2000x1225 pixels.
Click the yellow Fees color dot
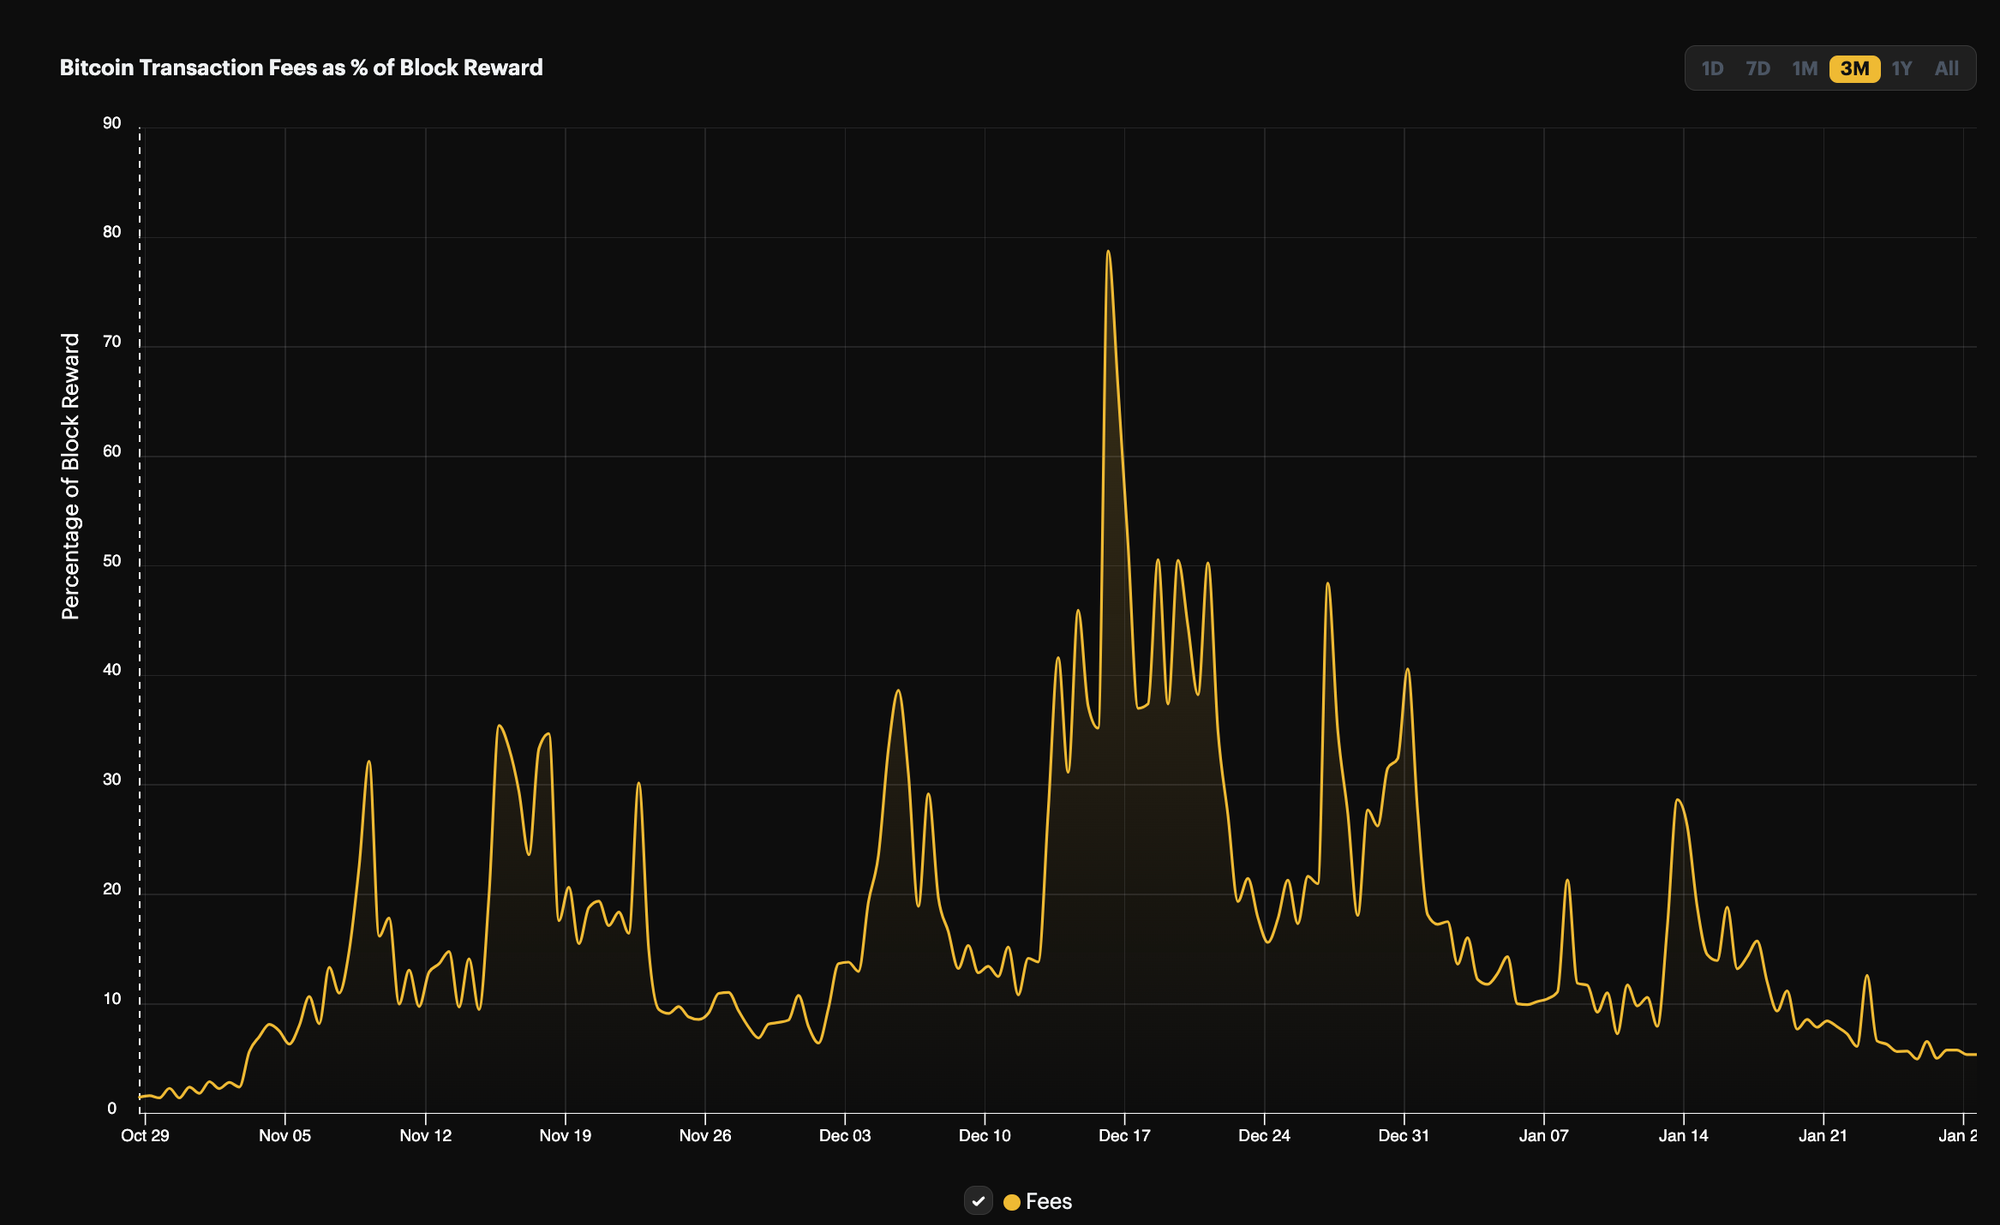tap(1014, 1201)
